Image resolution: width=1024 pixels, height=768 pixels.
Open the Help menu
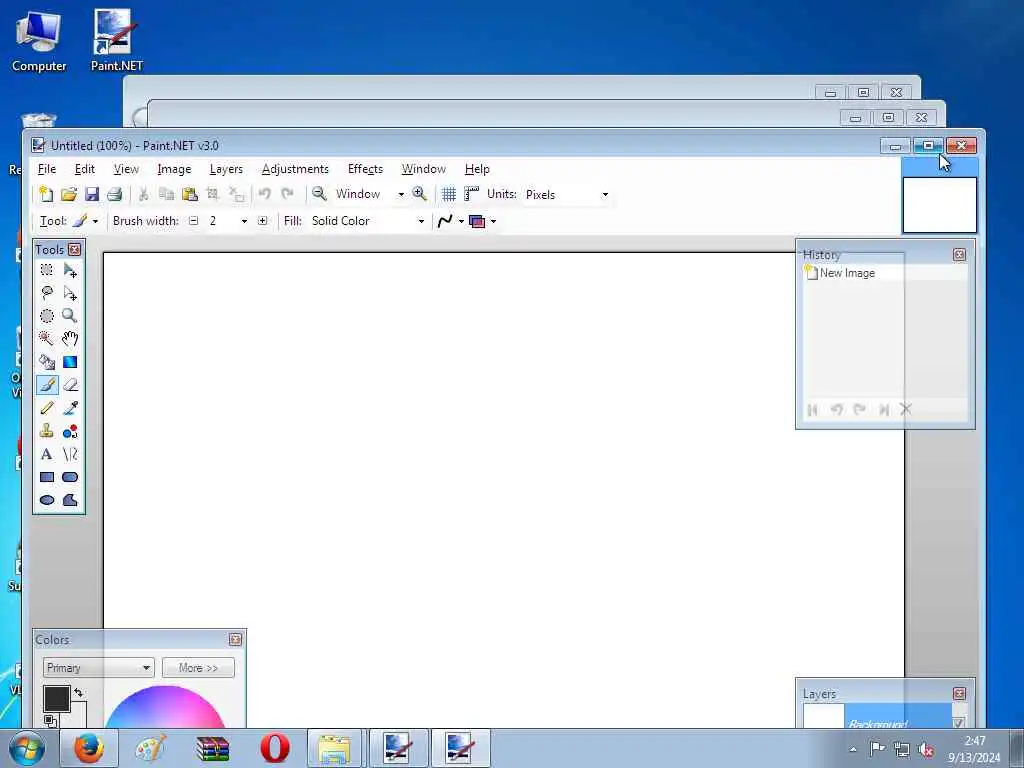[x=477, y=169]
